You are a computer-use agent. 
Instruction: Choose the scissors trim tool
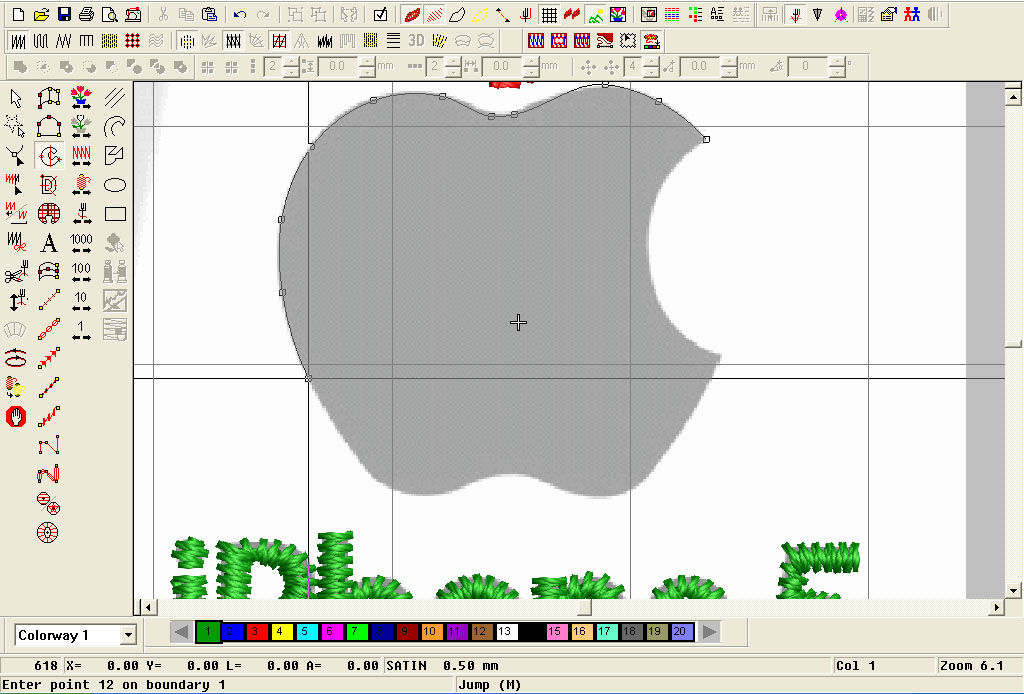click(16, 272)
